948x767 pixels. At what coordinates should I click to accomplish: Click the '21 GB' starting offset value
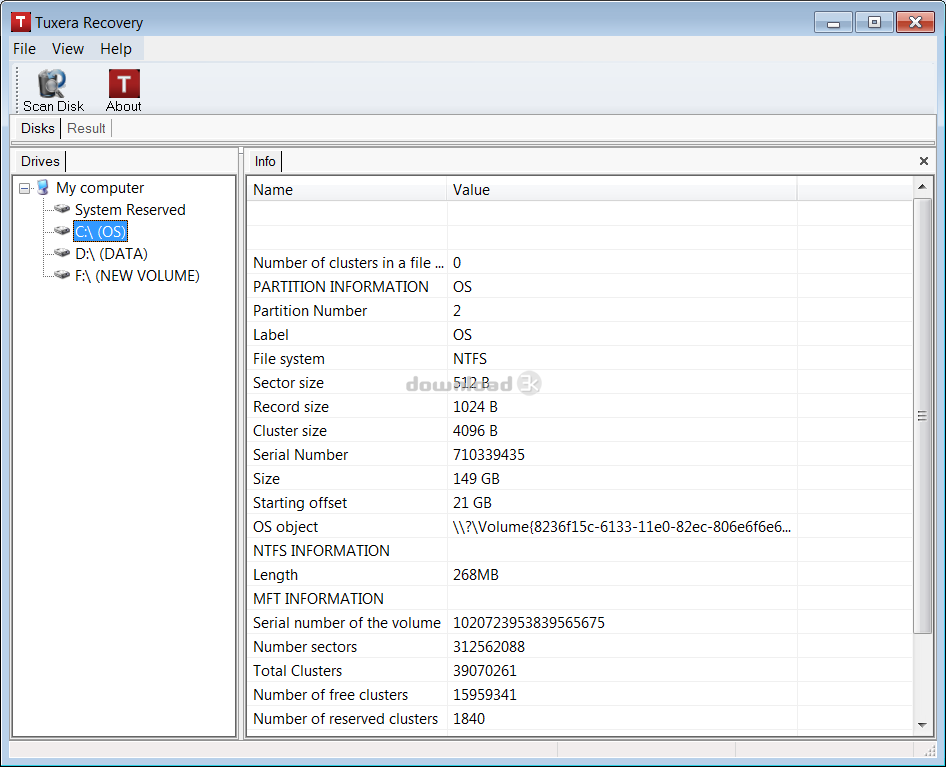tap(472, 503)
